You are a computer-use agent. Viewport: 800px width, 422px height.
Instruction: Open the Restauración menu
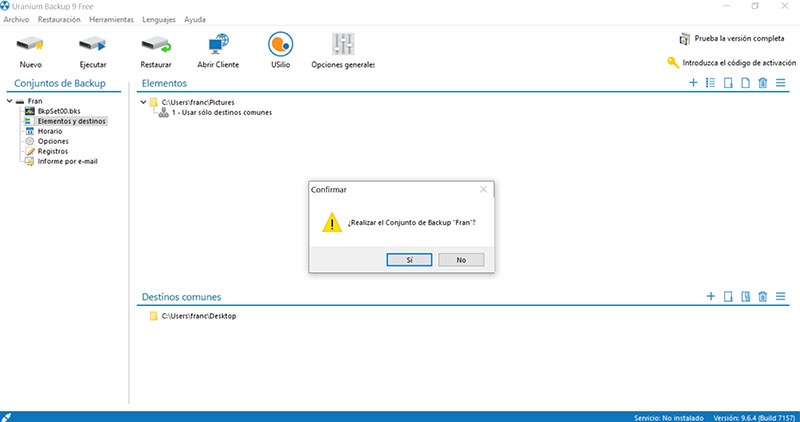click(59, 19)
